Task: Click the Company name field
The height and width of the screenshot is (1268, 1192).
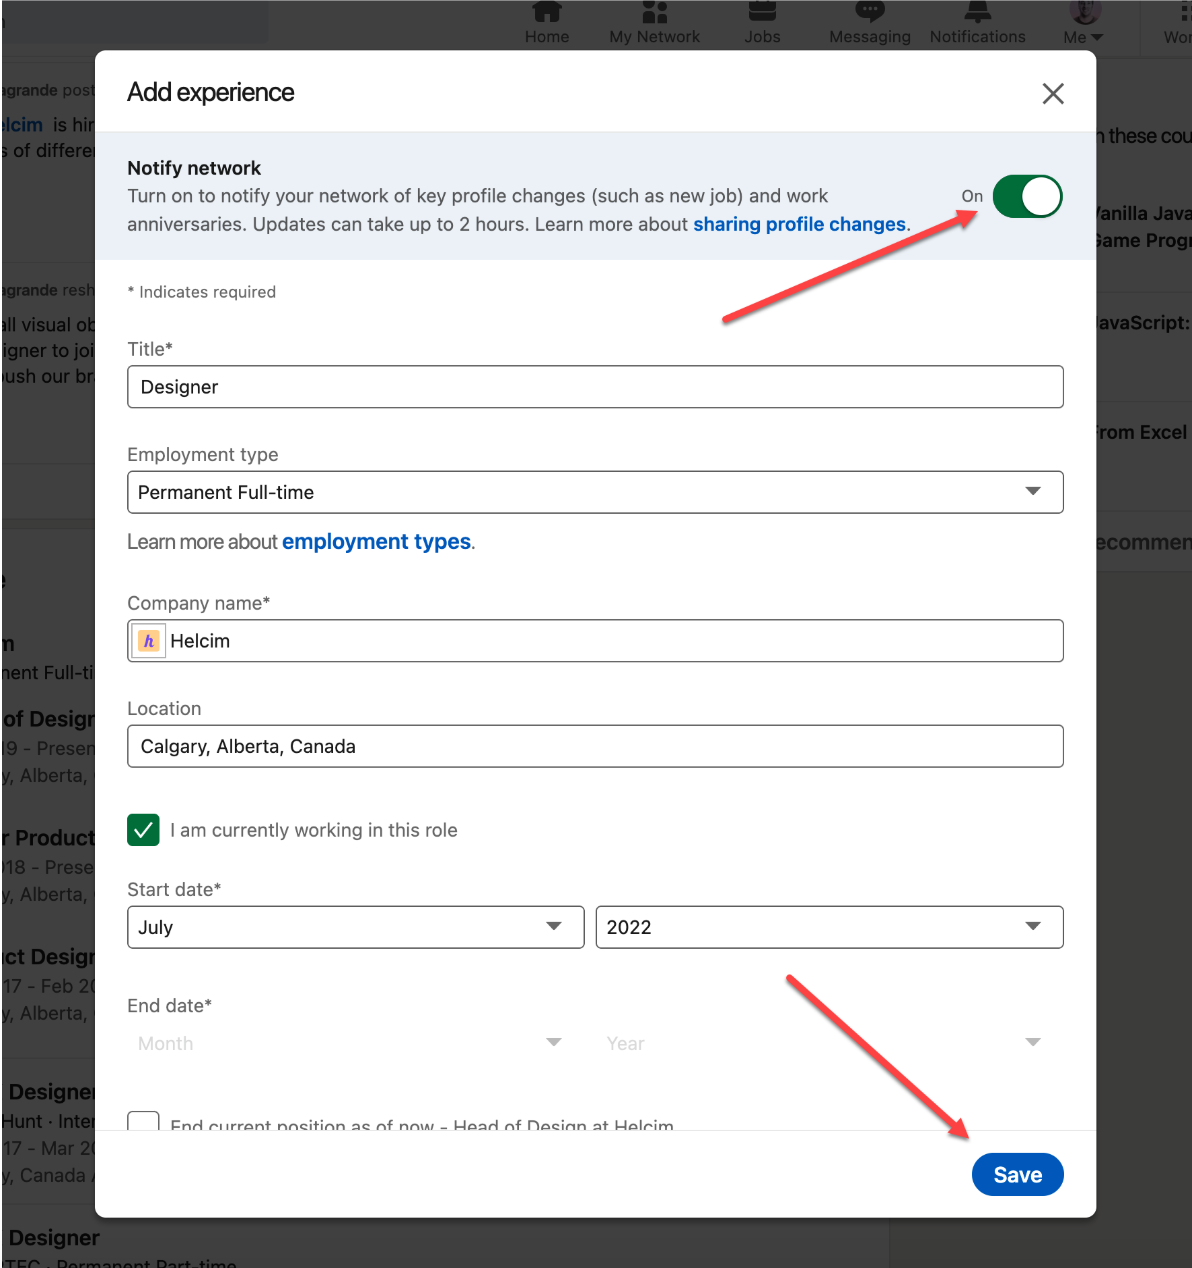Action: point(595,641)
